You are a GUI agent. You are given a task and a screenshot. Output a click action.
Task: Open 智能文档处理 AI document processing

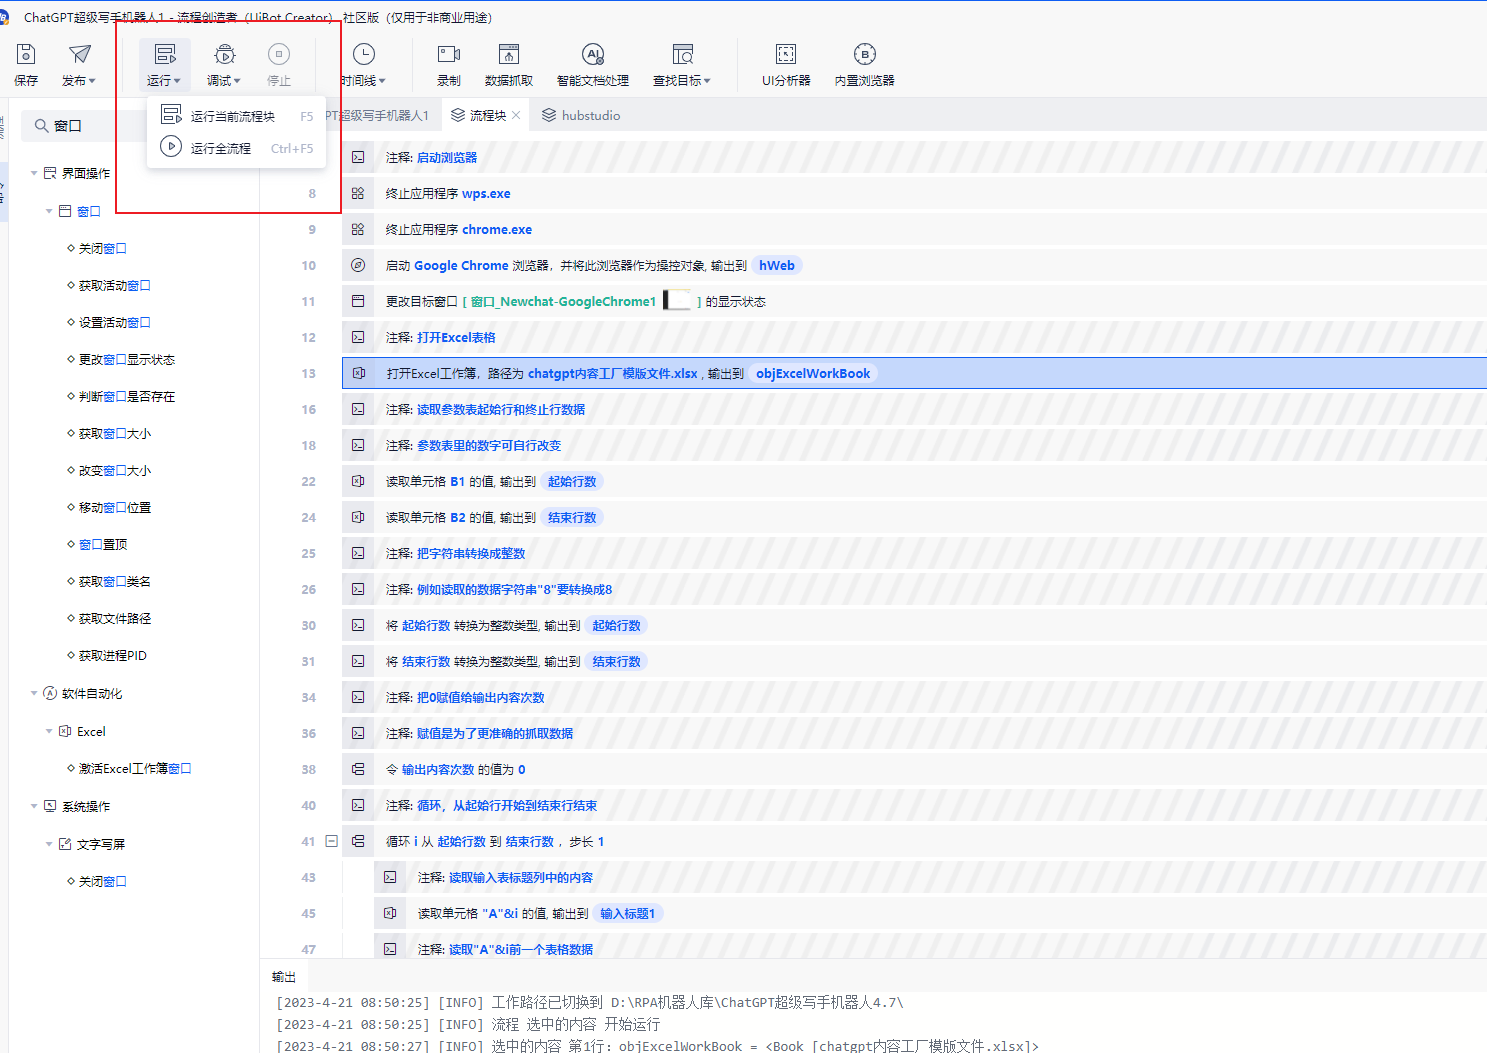(593, 65)
